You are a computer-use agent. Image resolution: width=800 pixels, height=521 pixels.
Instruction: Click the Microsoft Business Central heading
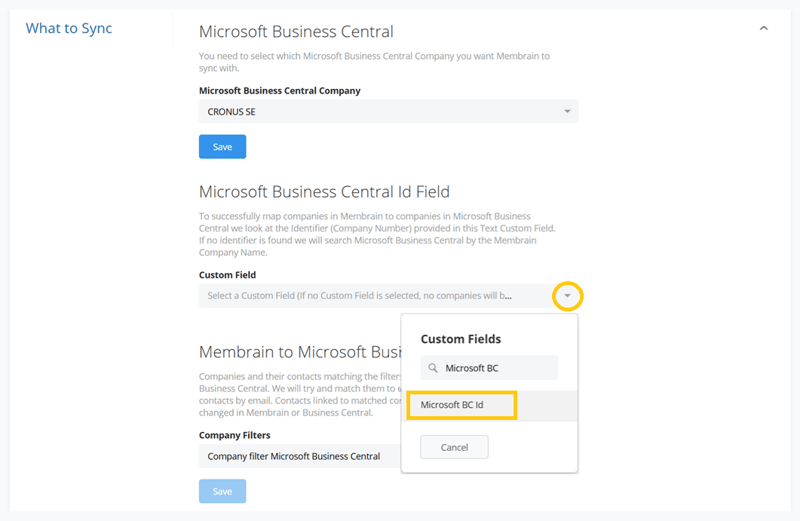click(296, 32)
